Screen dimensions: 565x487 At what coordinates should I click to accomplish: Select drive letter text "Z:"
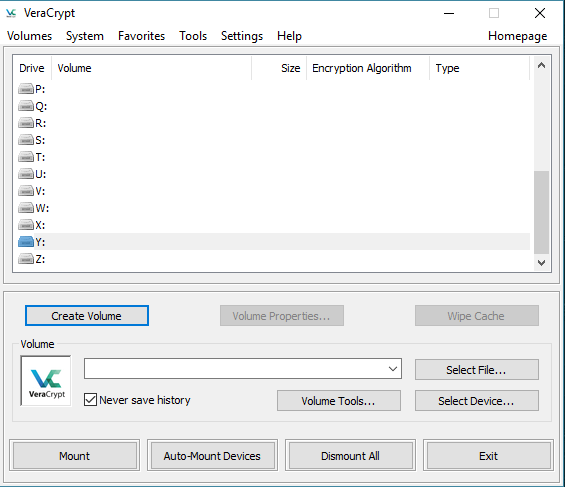pyautogui.click(x=40, y=259)
